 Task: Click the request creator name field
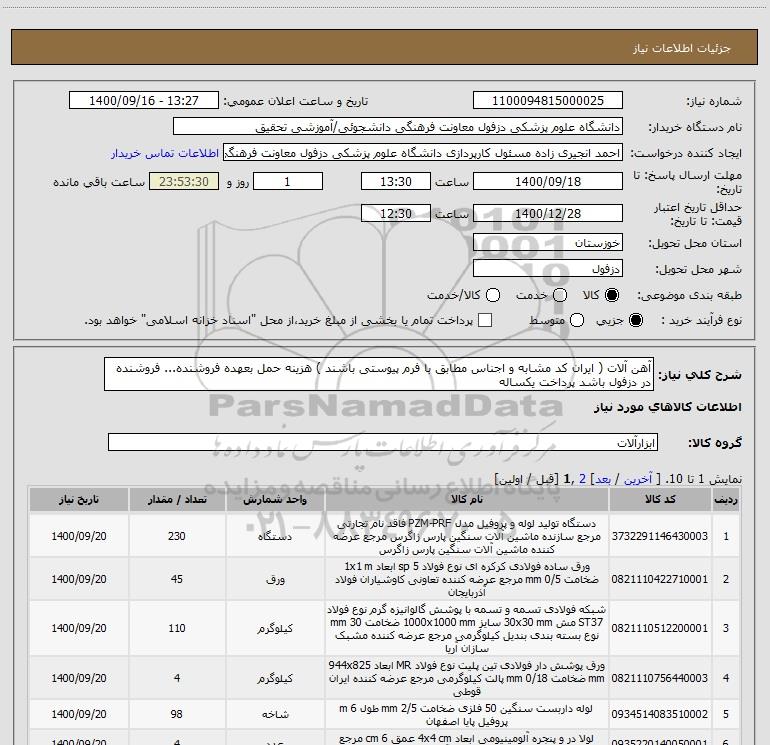[x=423, y=153]
